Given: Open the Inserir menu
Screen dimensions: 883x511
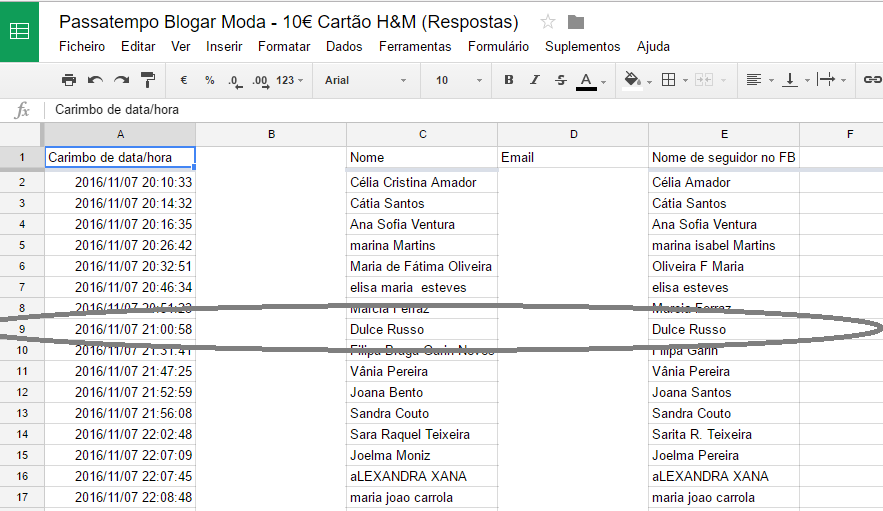Looking at the screenshot, I should point(224,47).
